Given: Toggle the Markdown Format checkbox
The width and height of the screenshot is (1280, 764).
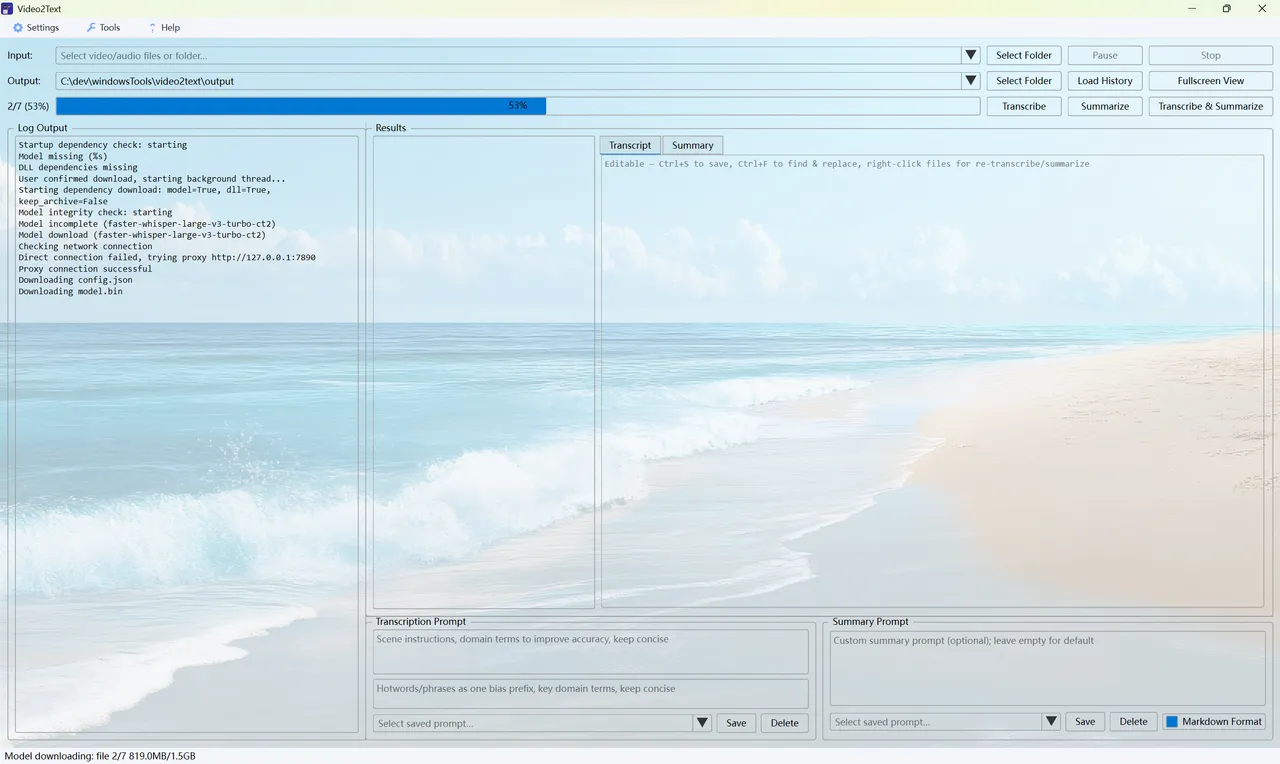Looking at the screenshot, I should coord(1214,722).
